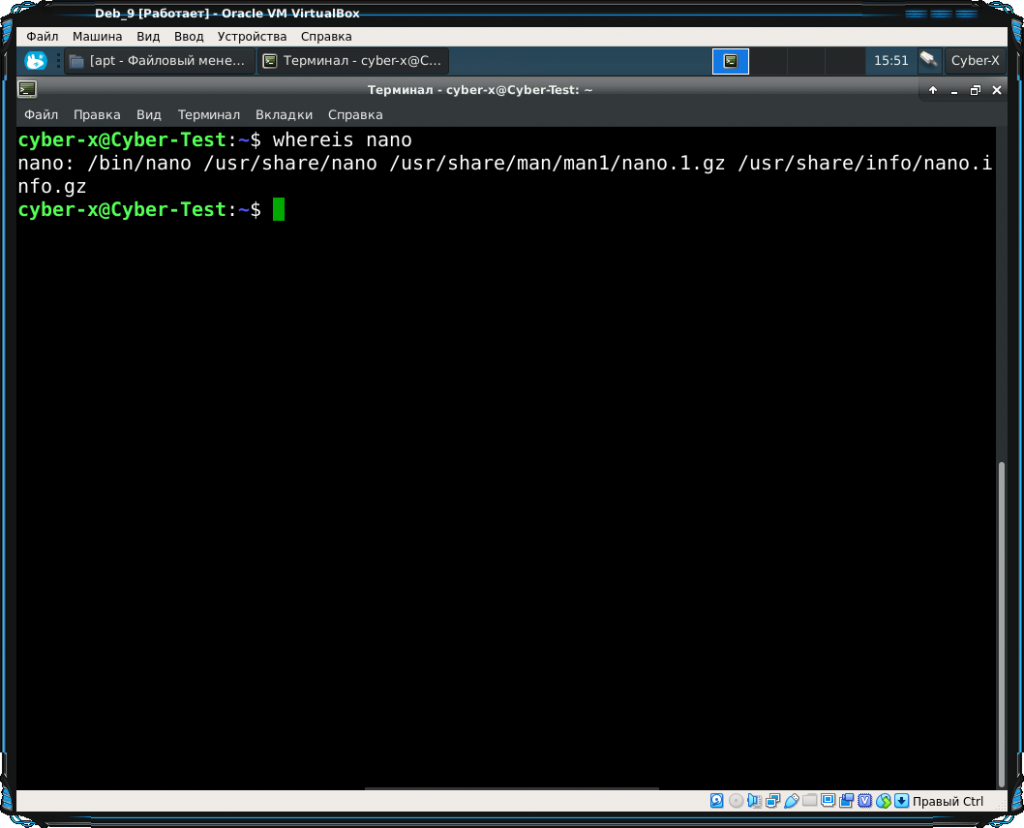
Task: Open terminal Справка menu
Action: click(355, 115)
